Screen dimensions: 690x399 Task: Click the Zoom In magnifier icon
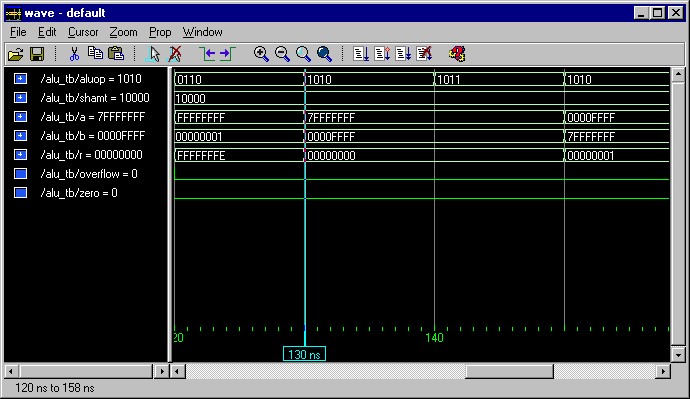(261, 54)
